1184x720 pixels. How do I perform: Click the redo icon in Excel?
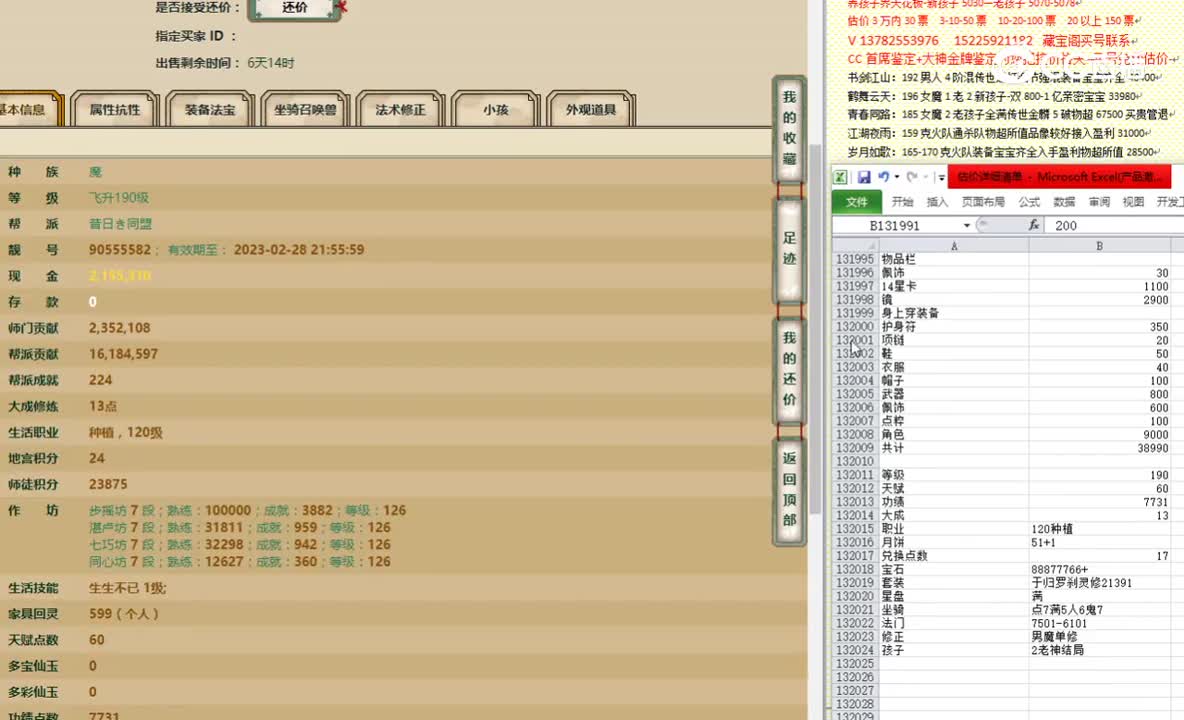(x=912, y=177)
